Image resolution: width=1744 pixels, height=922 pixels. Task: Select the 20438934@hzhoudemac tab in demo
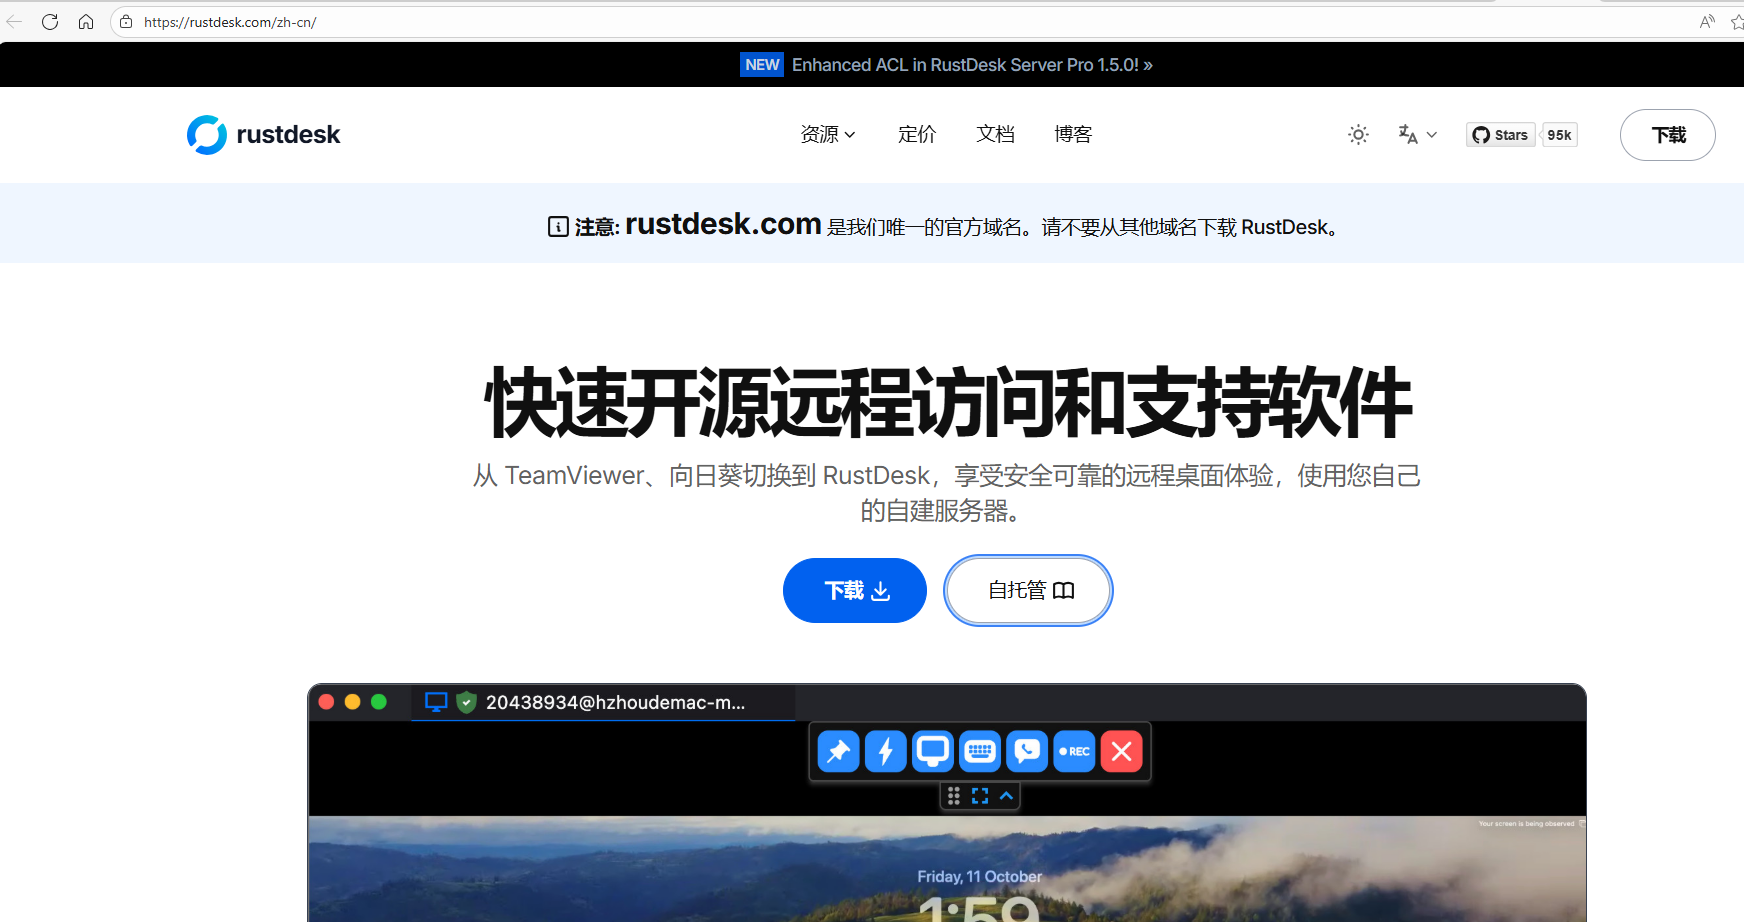(x=603, y=703)
